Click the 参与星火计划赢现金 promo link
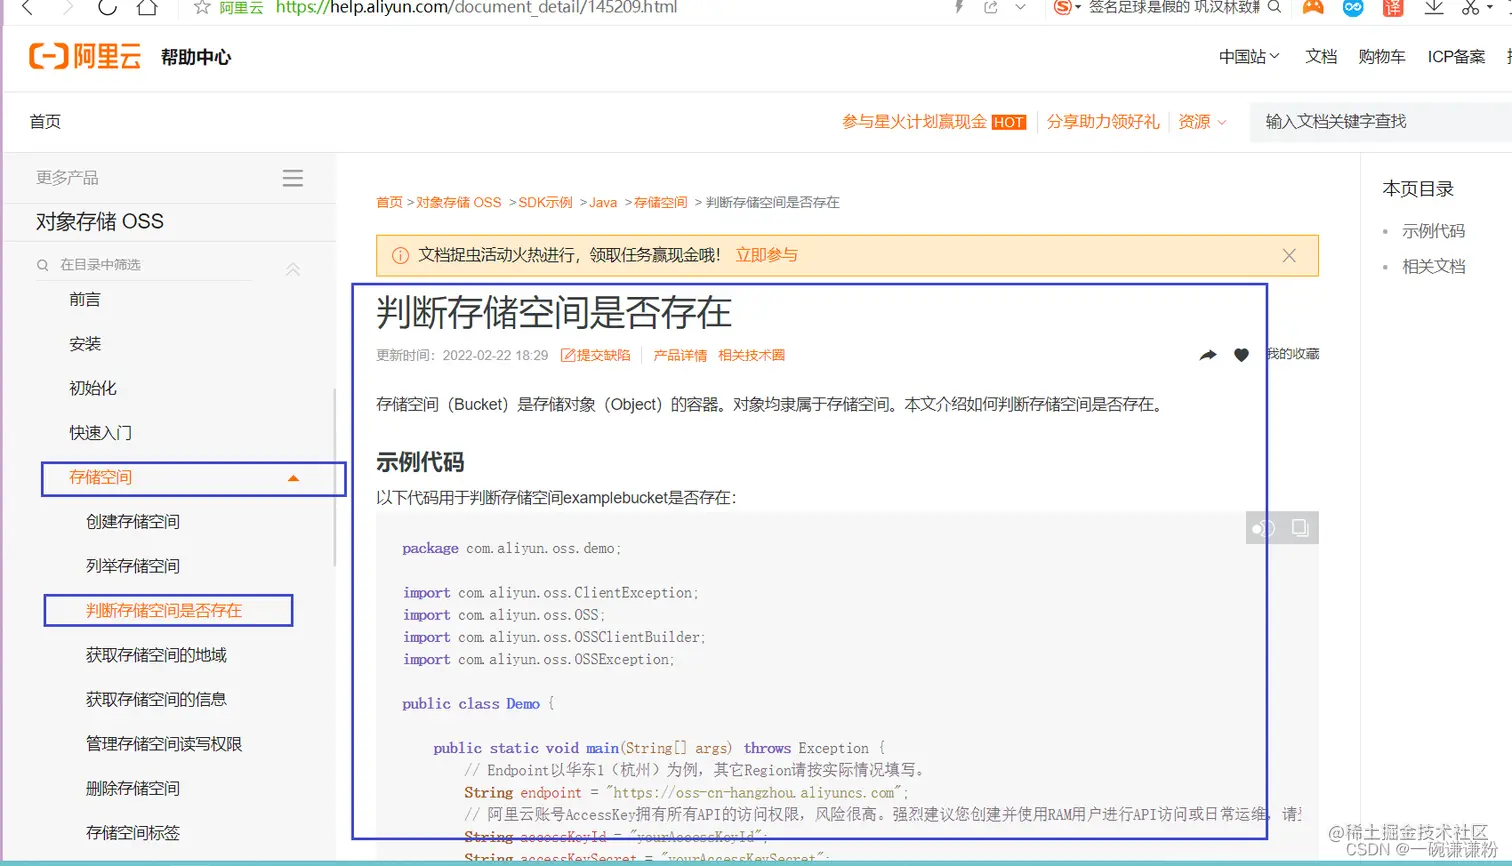This screenshot has height=866, width=1512. click(934, 122)
